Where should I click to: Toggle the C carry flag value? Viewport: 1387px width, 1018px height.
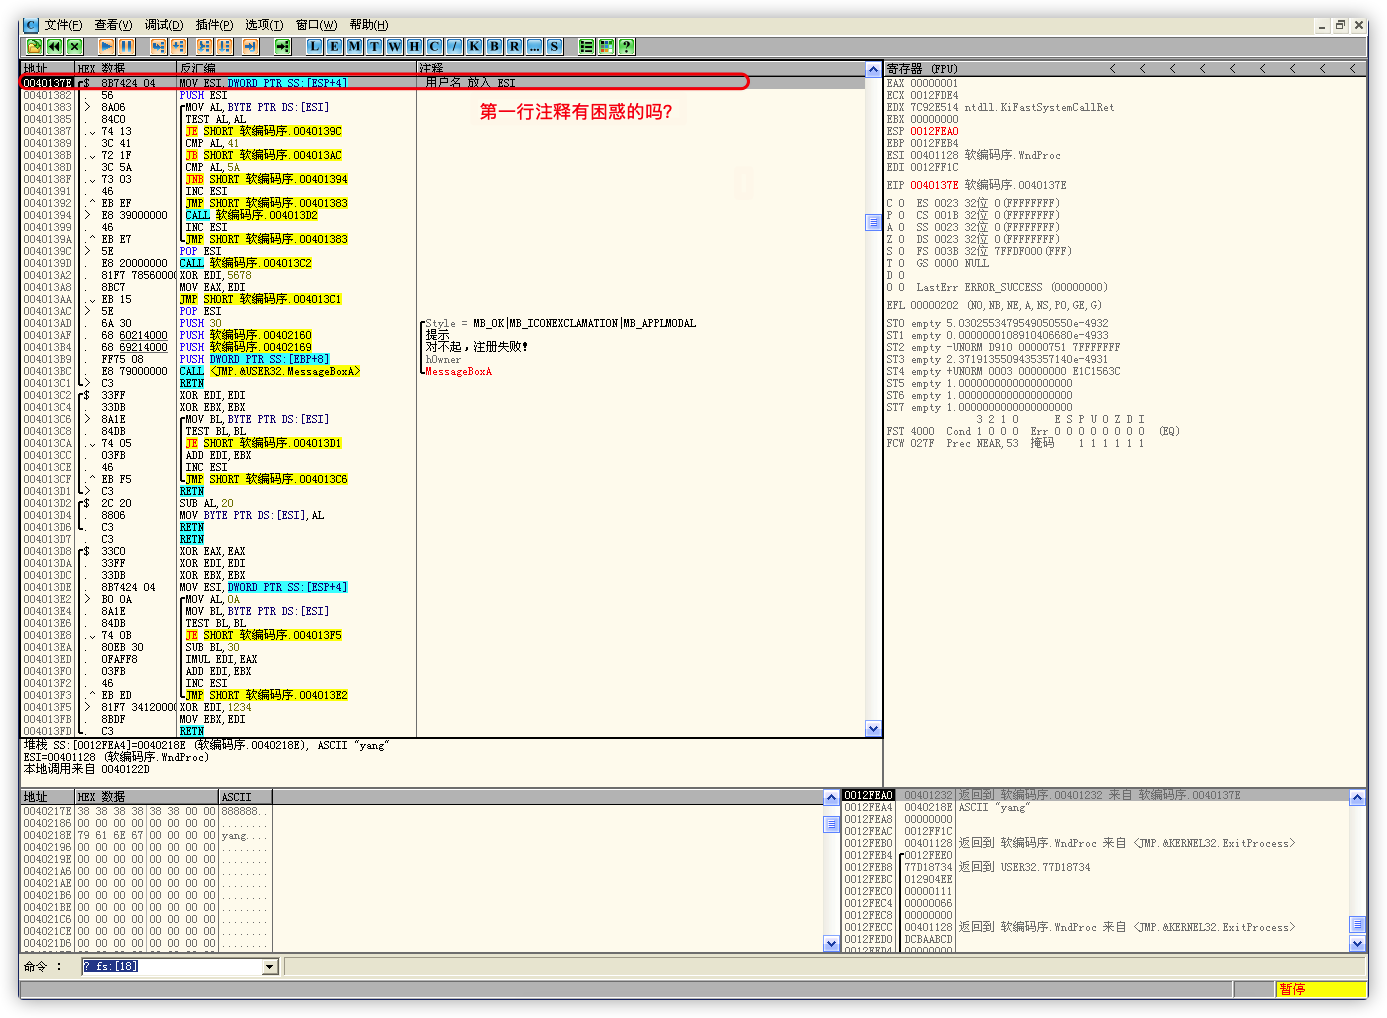[x=901, y=203]
